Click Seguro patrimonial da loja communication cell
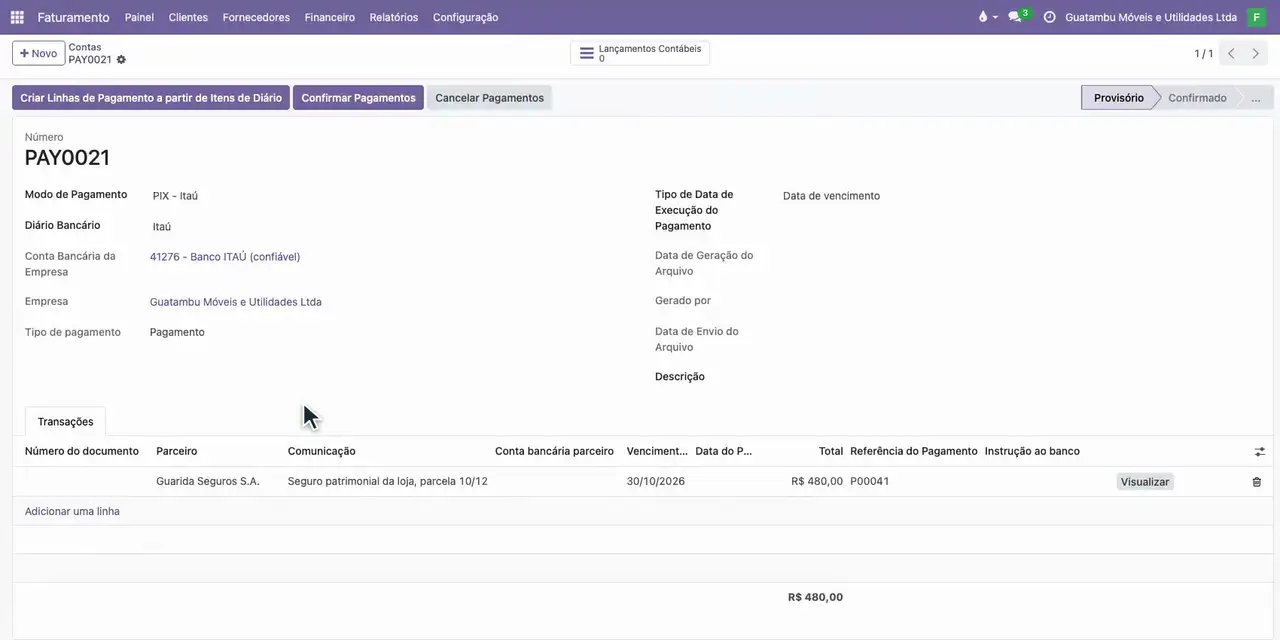1280x640 pixels. pyautogui.click(x=388, y=482)
